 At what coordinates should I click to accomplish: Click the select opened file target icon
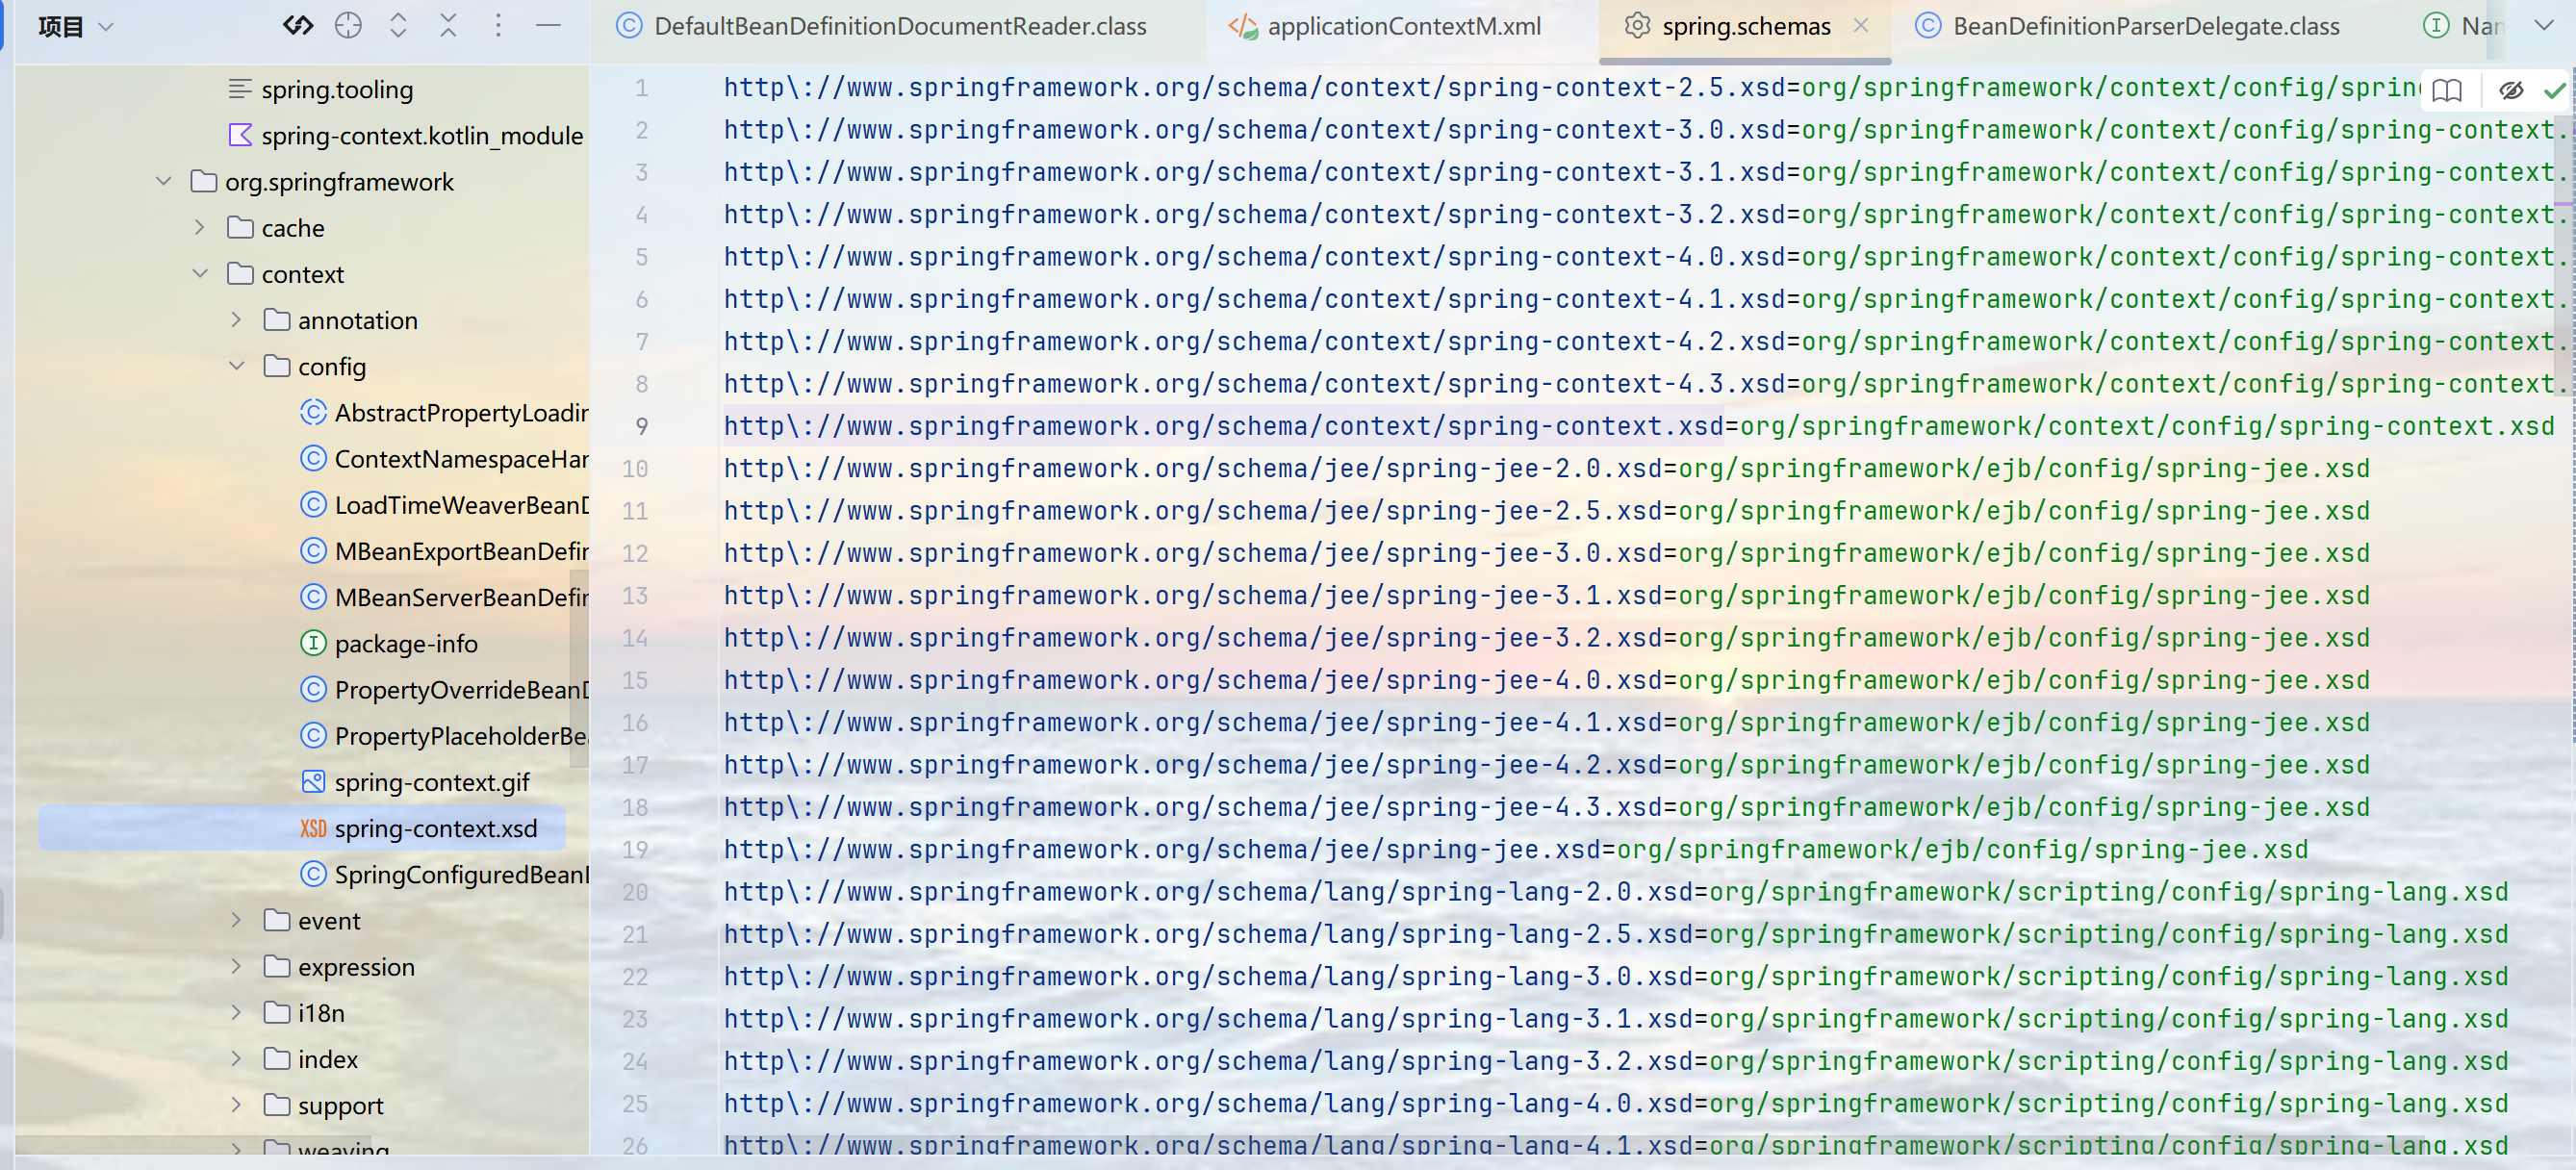coord(348,26)
